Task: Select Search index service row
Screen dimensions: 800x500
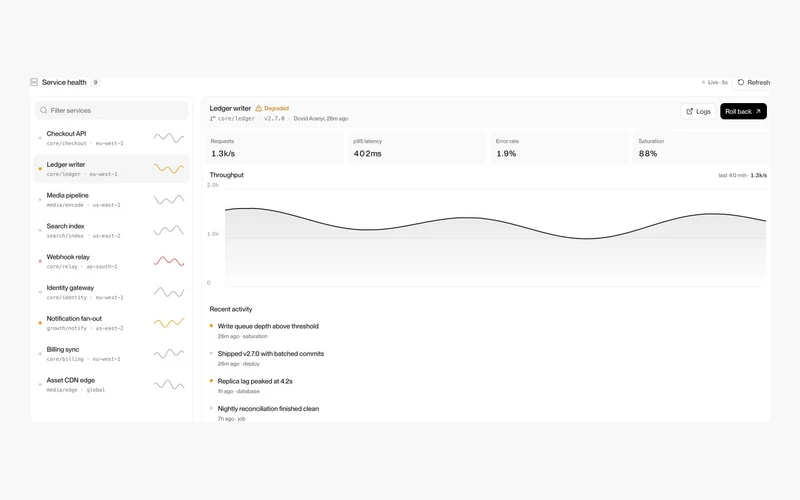Action: pos(112,231)
